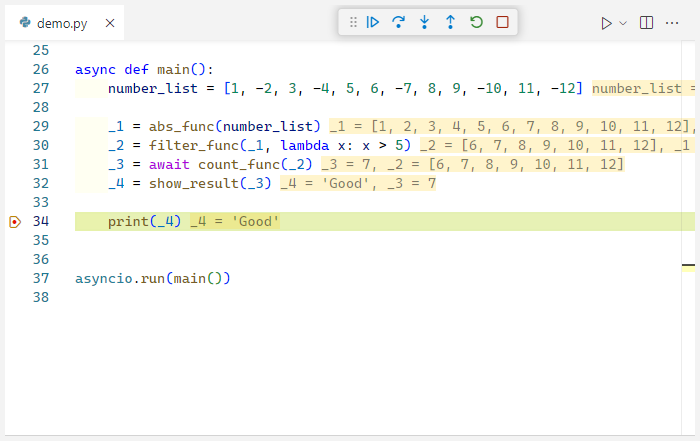Viewport: 700px width, 441px height.
Task: Click line number 31
Action: point(41,165)
